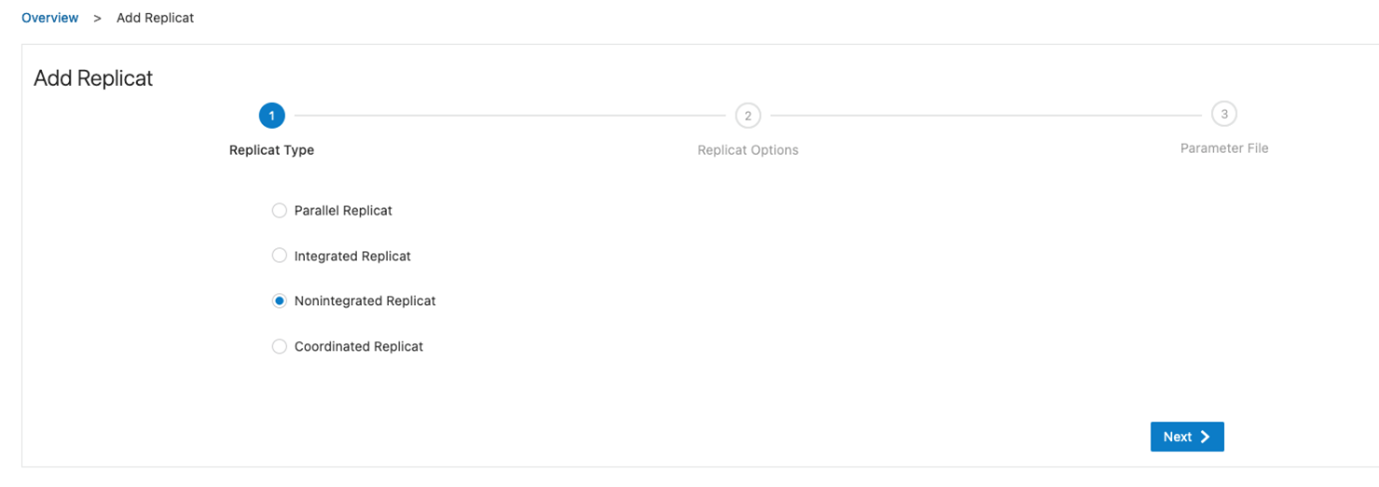The width and height of the screenshot is (1379, 487).
Task: Switch to the Replicat Options step label
Action: tap(747, 150)
